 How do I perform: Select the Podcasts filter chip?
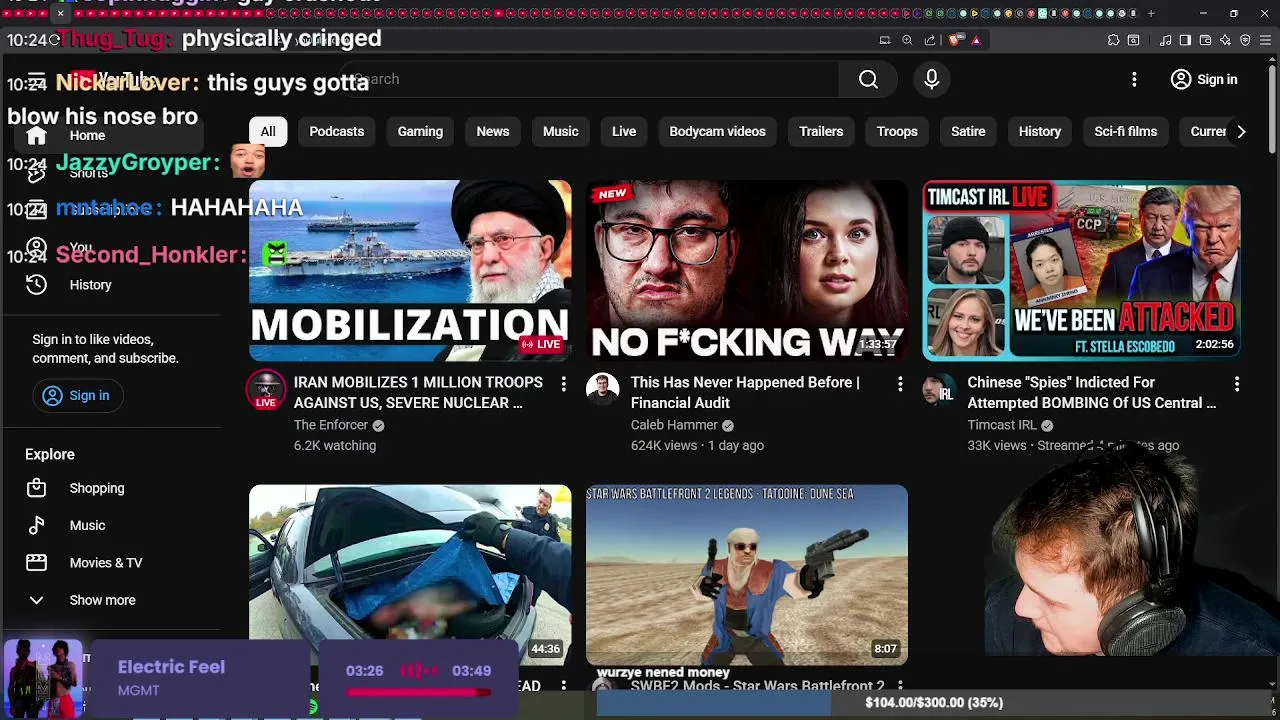click(337, 132)
